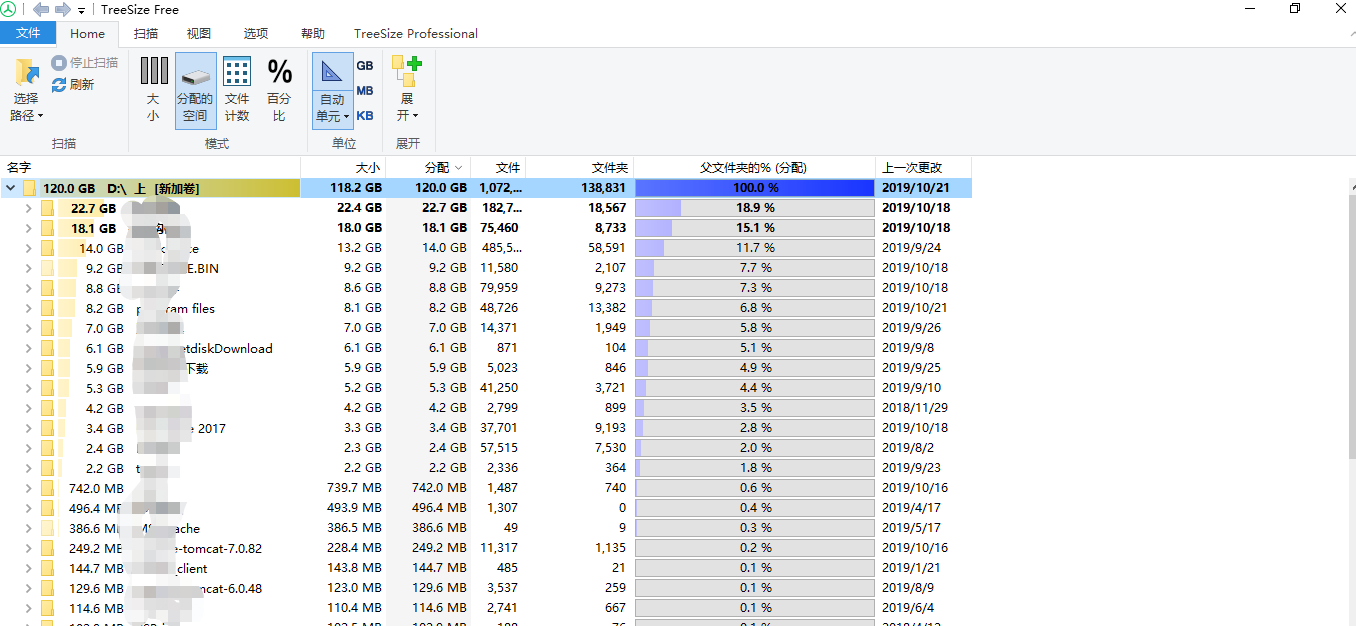This screenshot has width=1356, height=626.
Task: Set the unit to MB
Action: [x=365, y=90]
